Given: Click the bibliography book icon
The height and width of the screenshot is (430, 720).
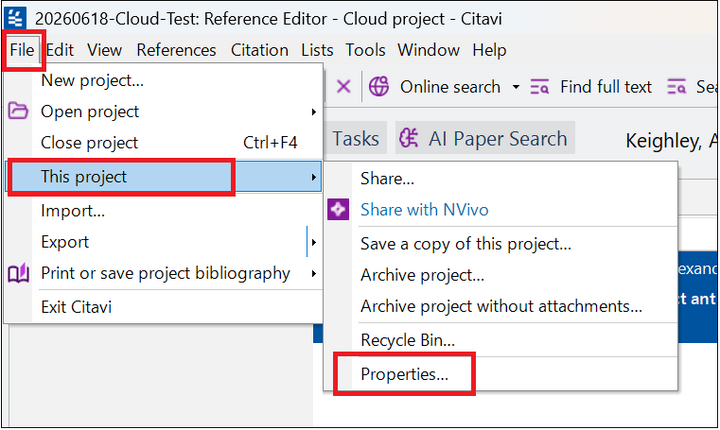Looking at the screenshot, I should point(18,273).
